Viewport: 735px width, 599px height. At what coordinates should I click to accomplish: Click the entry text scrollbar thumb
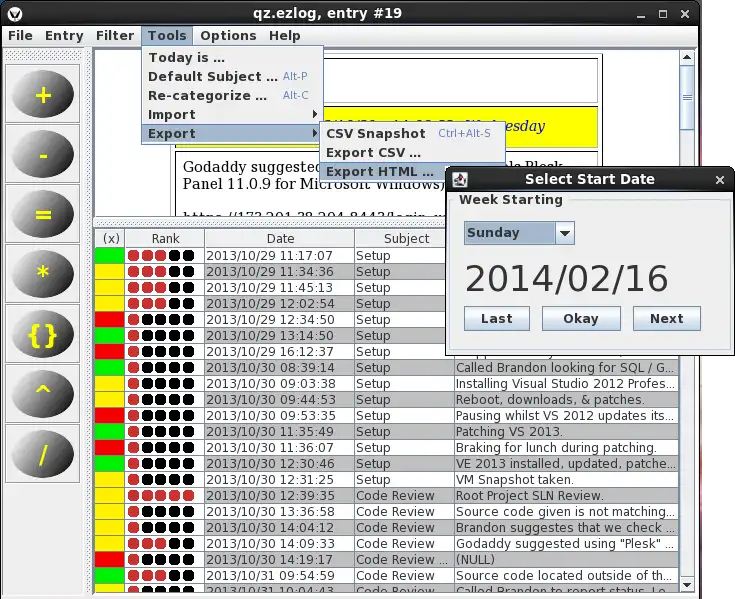click(x=687, y=97)
